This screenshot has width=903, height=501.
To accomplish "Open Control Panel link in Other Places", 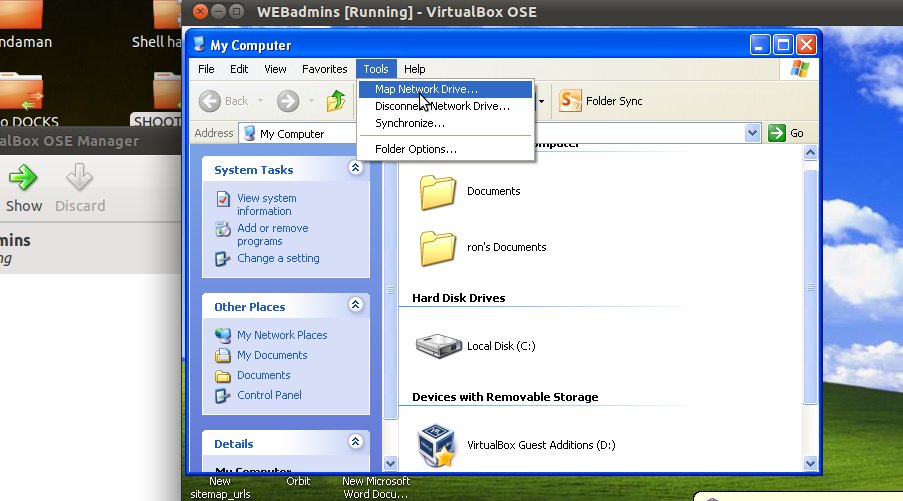I will click(x=269, y=395).
